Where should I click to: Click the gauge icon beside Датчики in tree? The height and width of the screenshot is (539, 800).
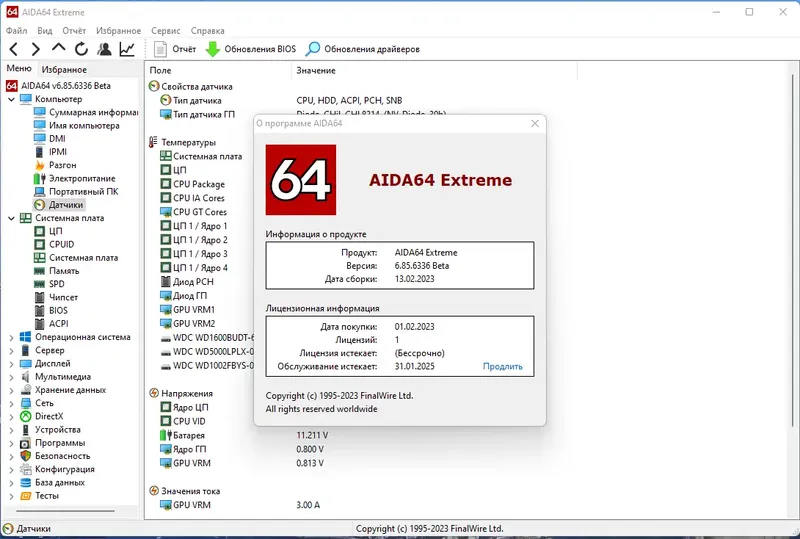pos(40,205)
